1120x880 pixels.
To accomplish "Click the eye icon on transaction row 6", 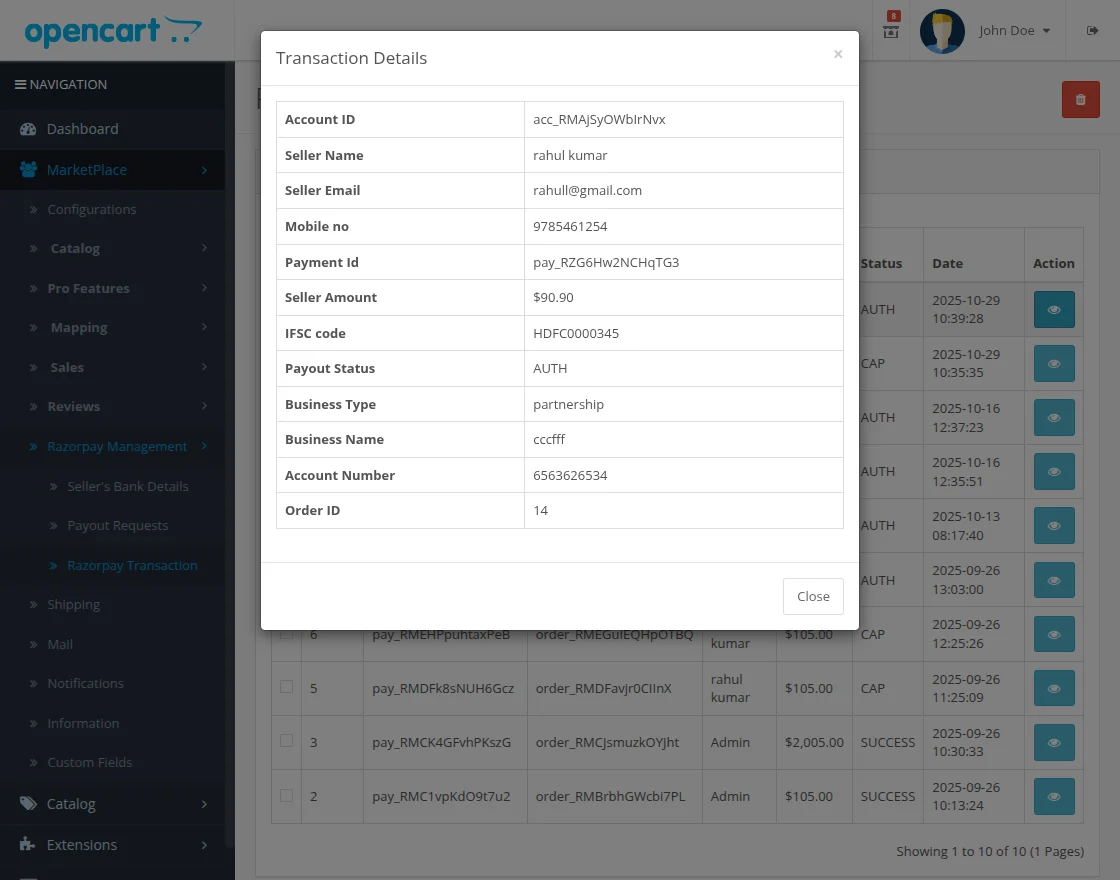I will coord(1053,634).
